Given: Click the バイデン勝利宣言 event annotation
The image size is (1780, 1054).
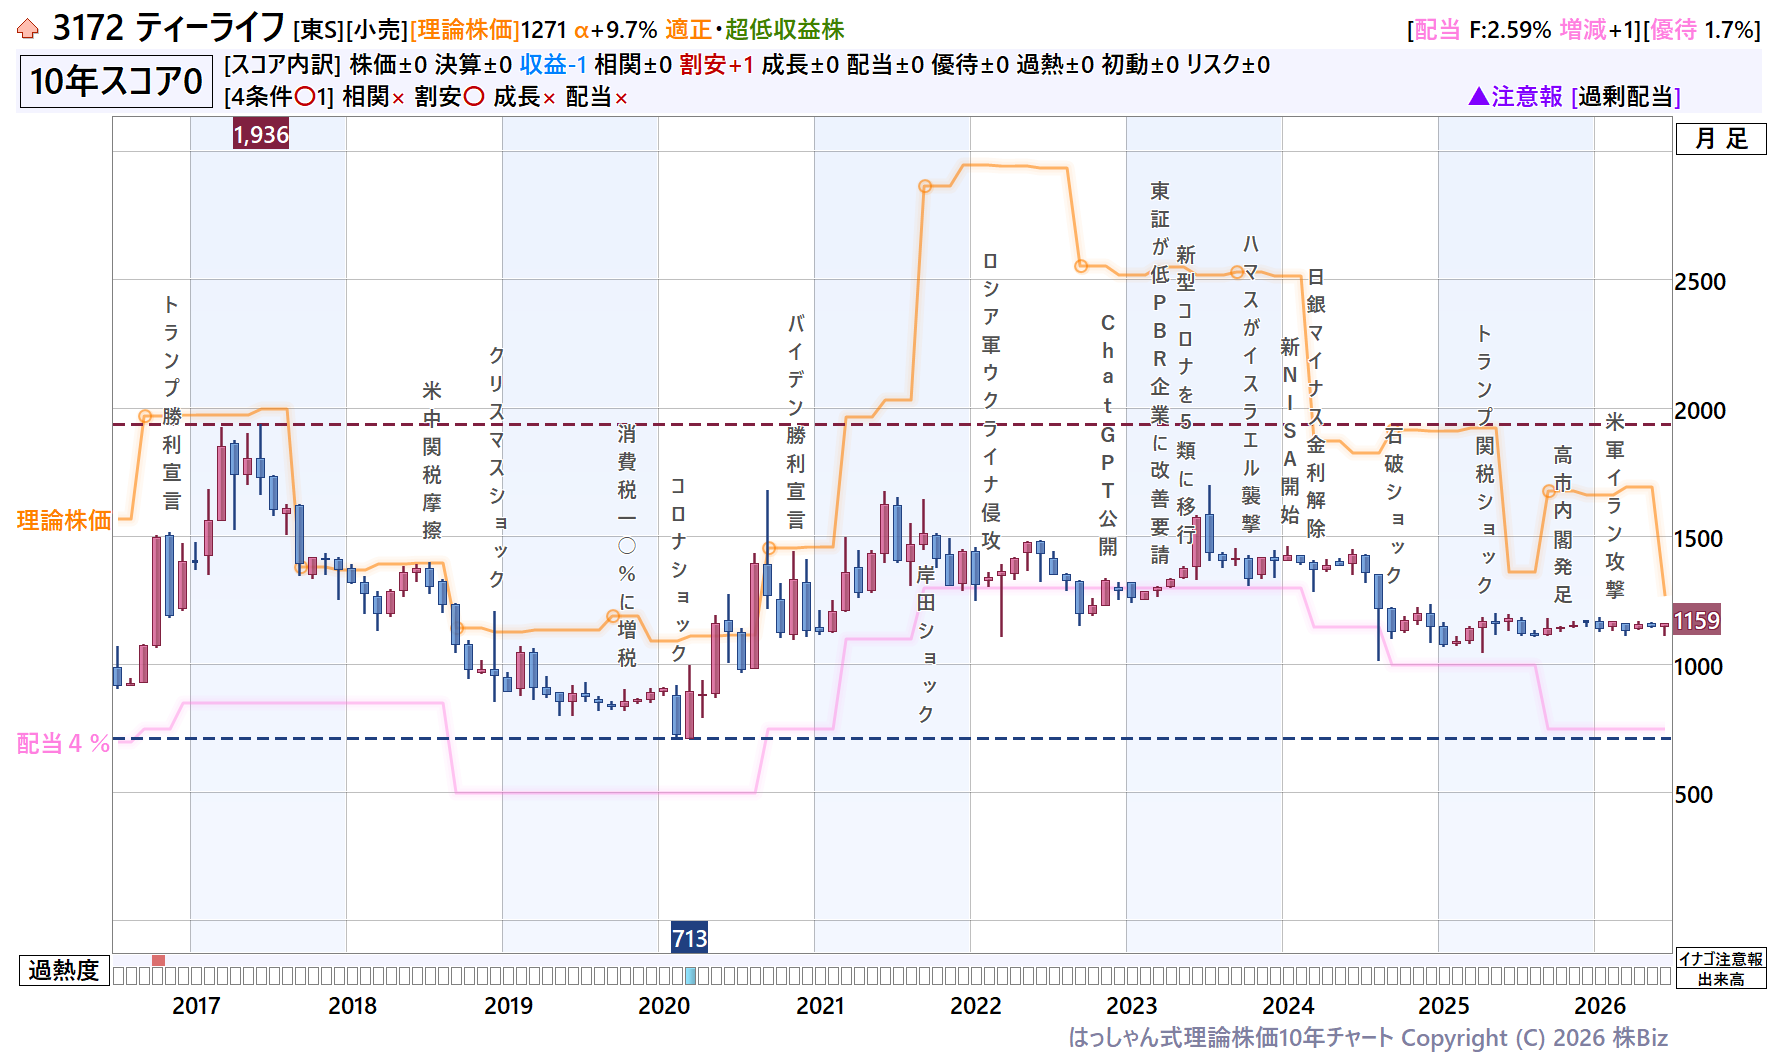Looking at the screenshot, I should click(795, 422).
